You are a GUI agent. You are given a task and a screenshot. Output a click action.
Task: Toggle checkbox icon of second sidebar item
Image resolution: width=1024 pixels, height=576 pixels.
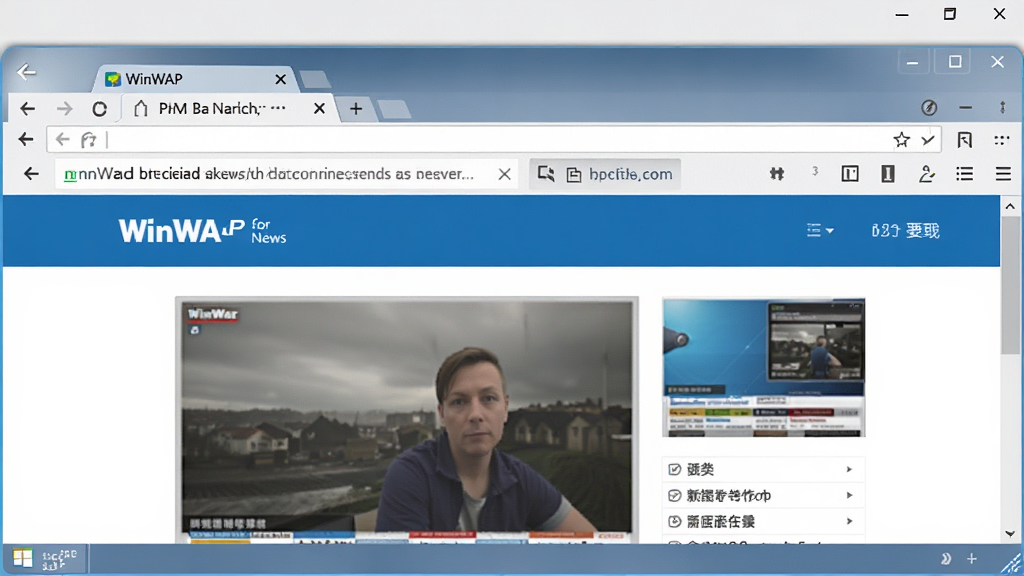click(675, 496)
